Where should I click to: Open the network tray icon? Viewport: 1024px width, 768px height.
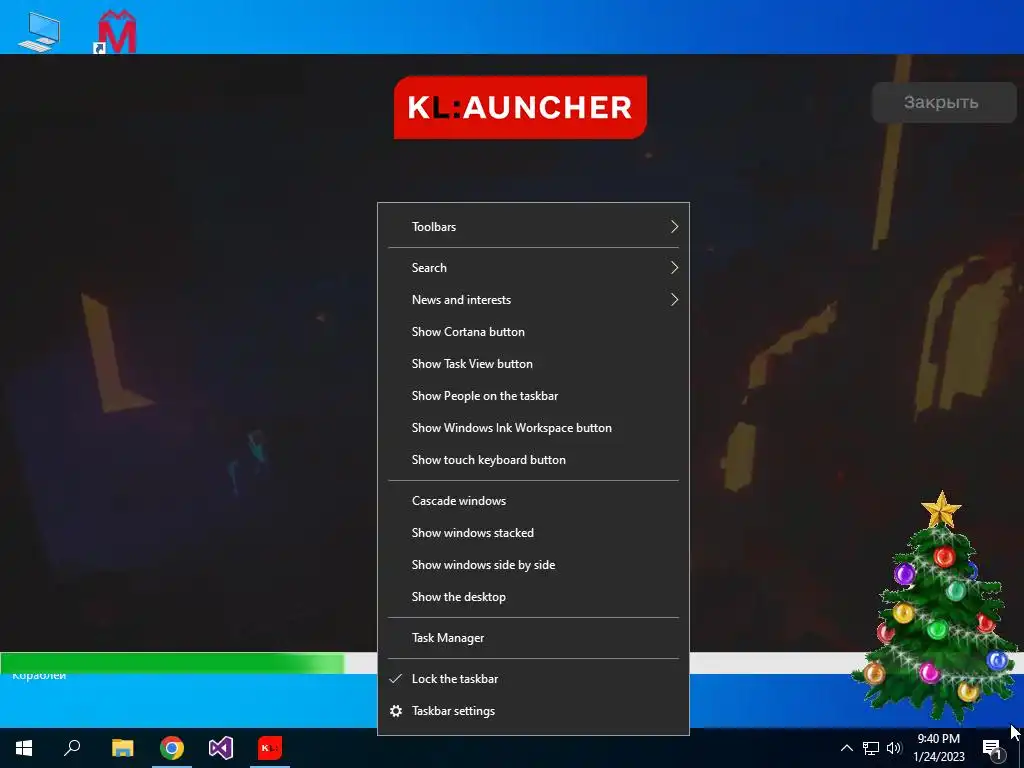point(871,748)
